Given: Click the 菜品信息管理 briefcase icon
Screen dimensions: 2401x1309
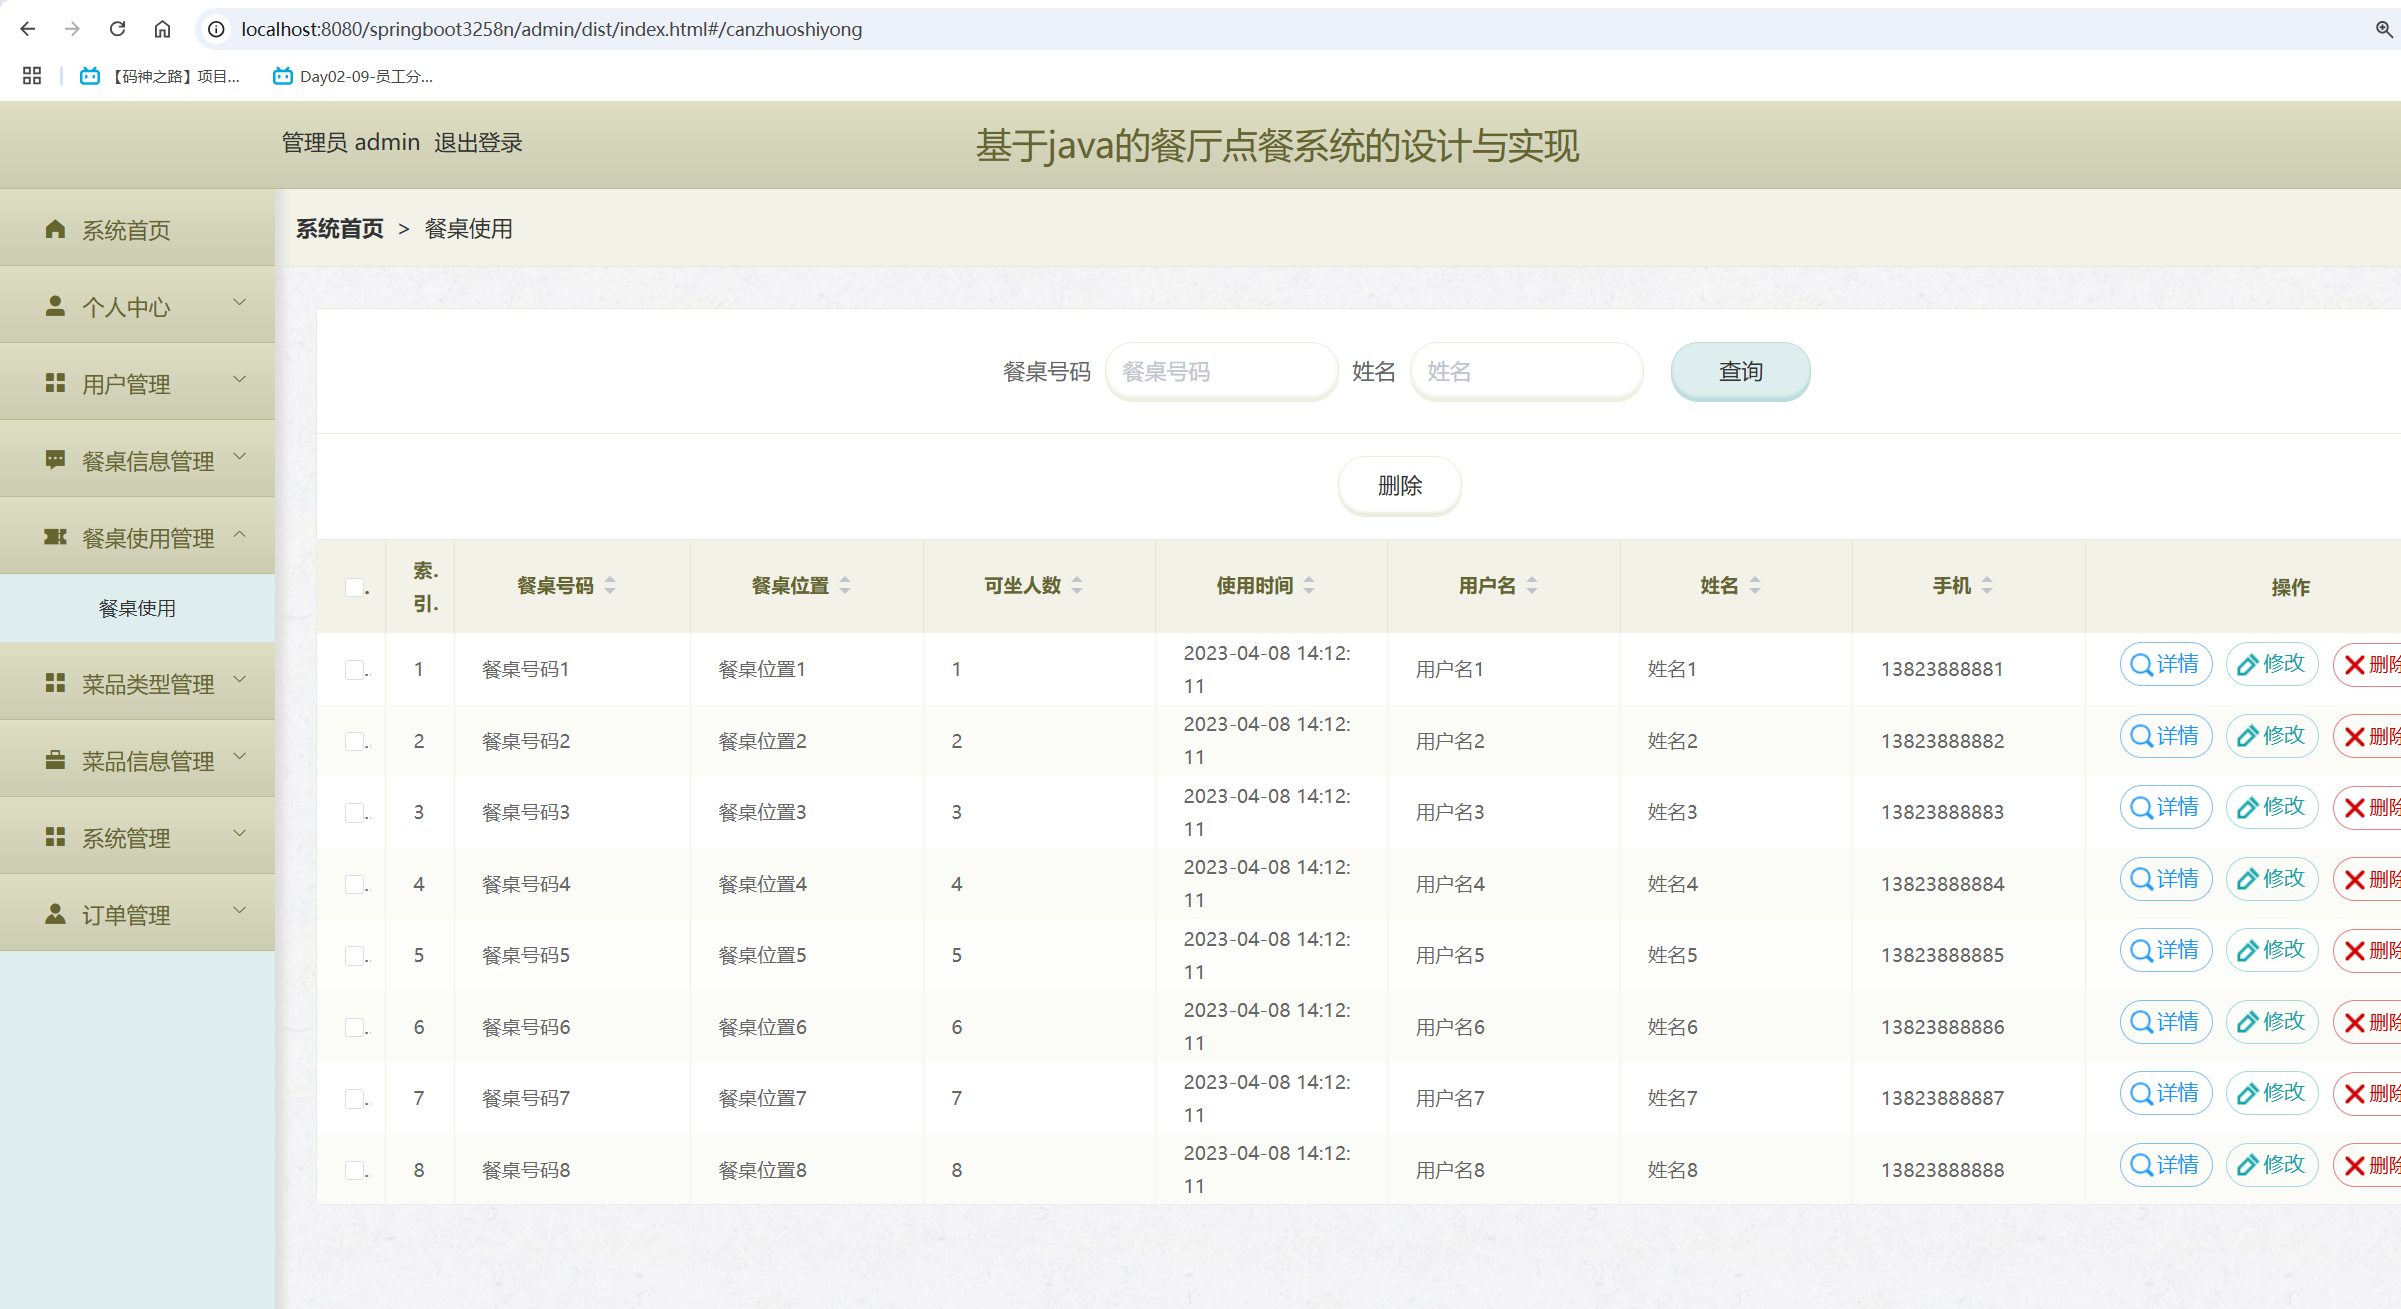Looking at the screenshot, I should (x=55, y=760).
